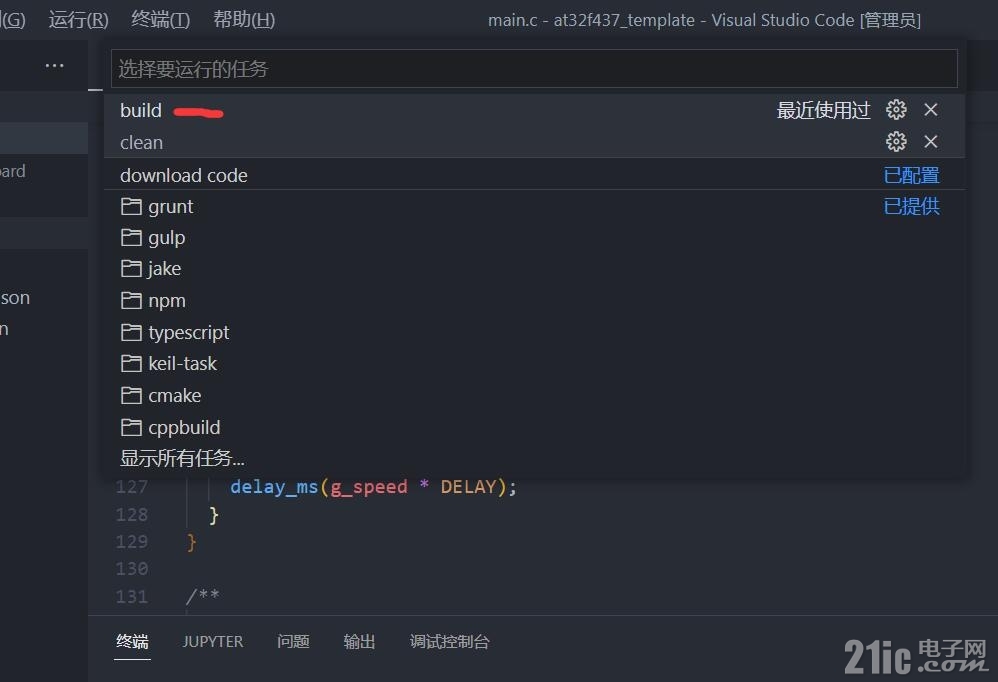
Task: Open the grunt task folder
Action: click(x=534, y=207)
